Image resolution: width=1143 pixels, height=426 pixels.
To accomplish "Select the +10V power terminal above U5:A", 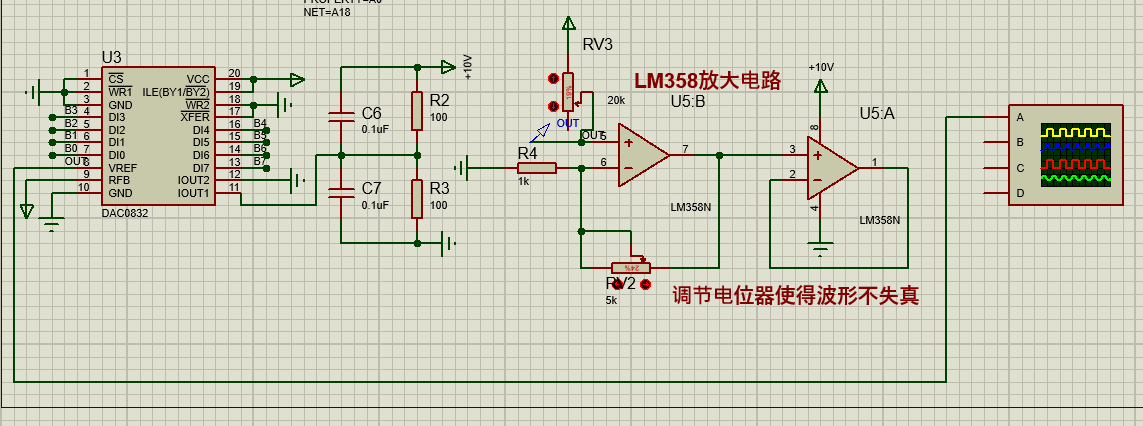I will pyautogui.click(x=821, y=86).
